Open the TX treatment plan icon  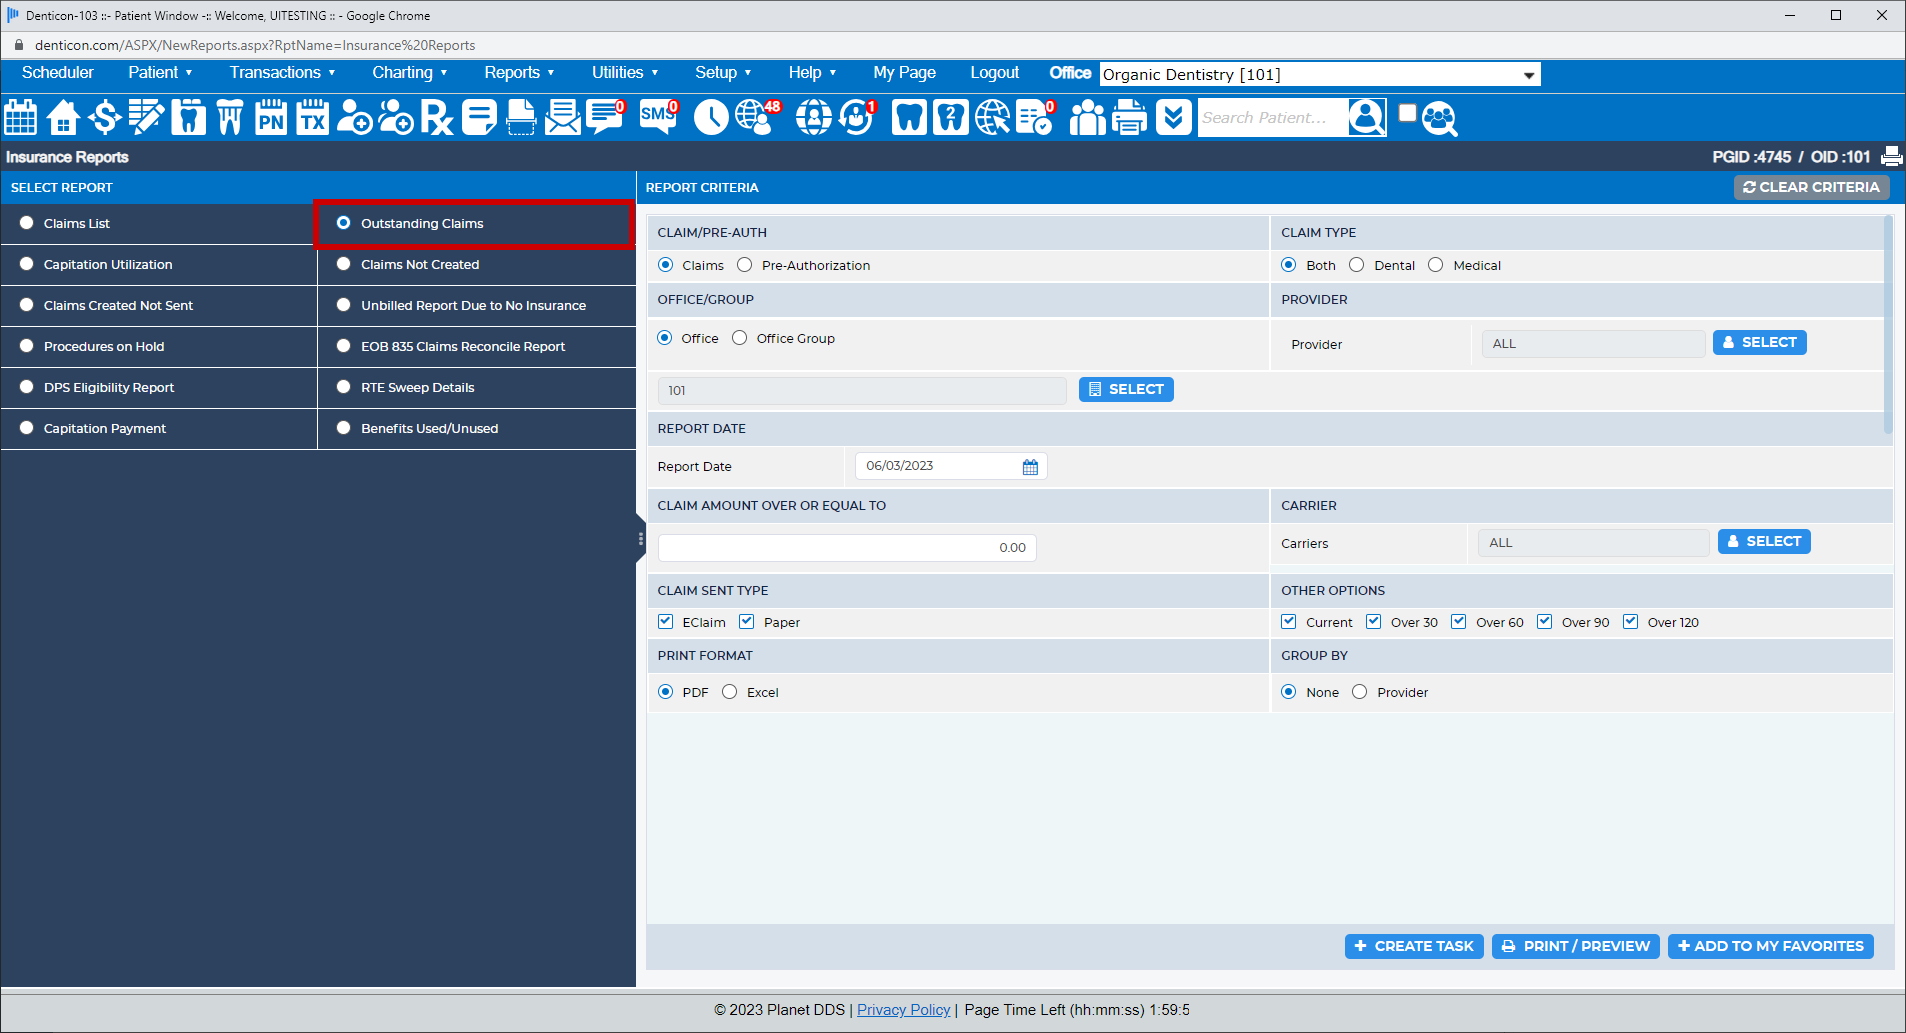[x=313, y=117]
